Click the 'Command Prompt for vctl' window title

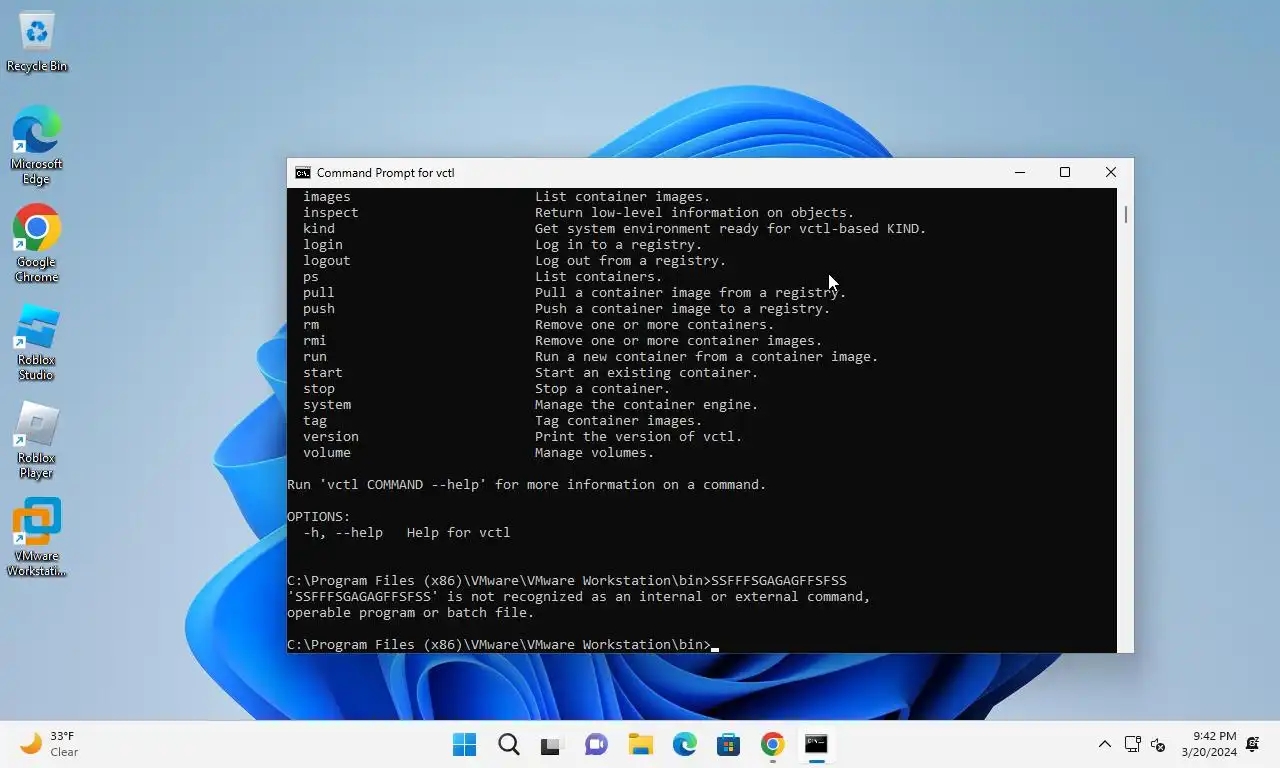[x=386, y=173]
